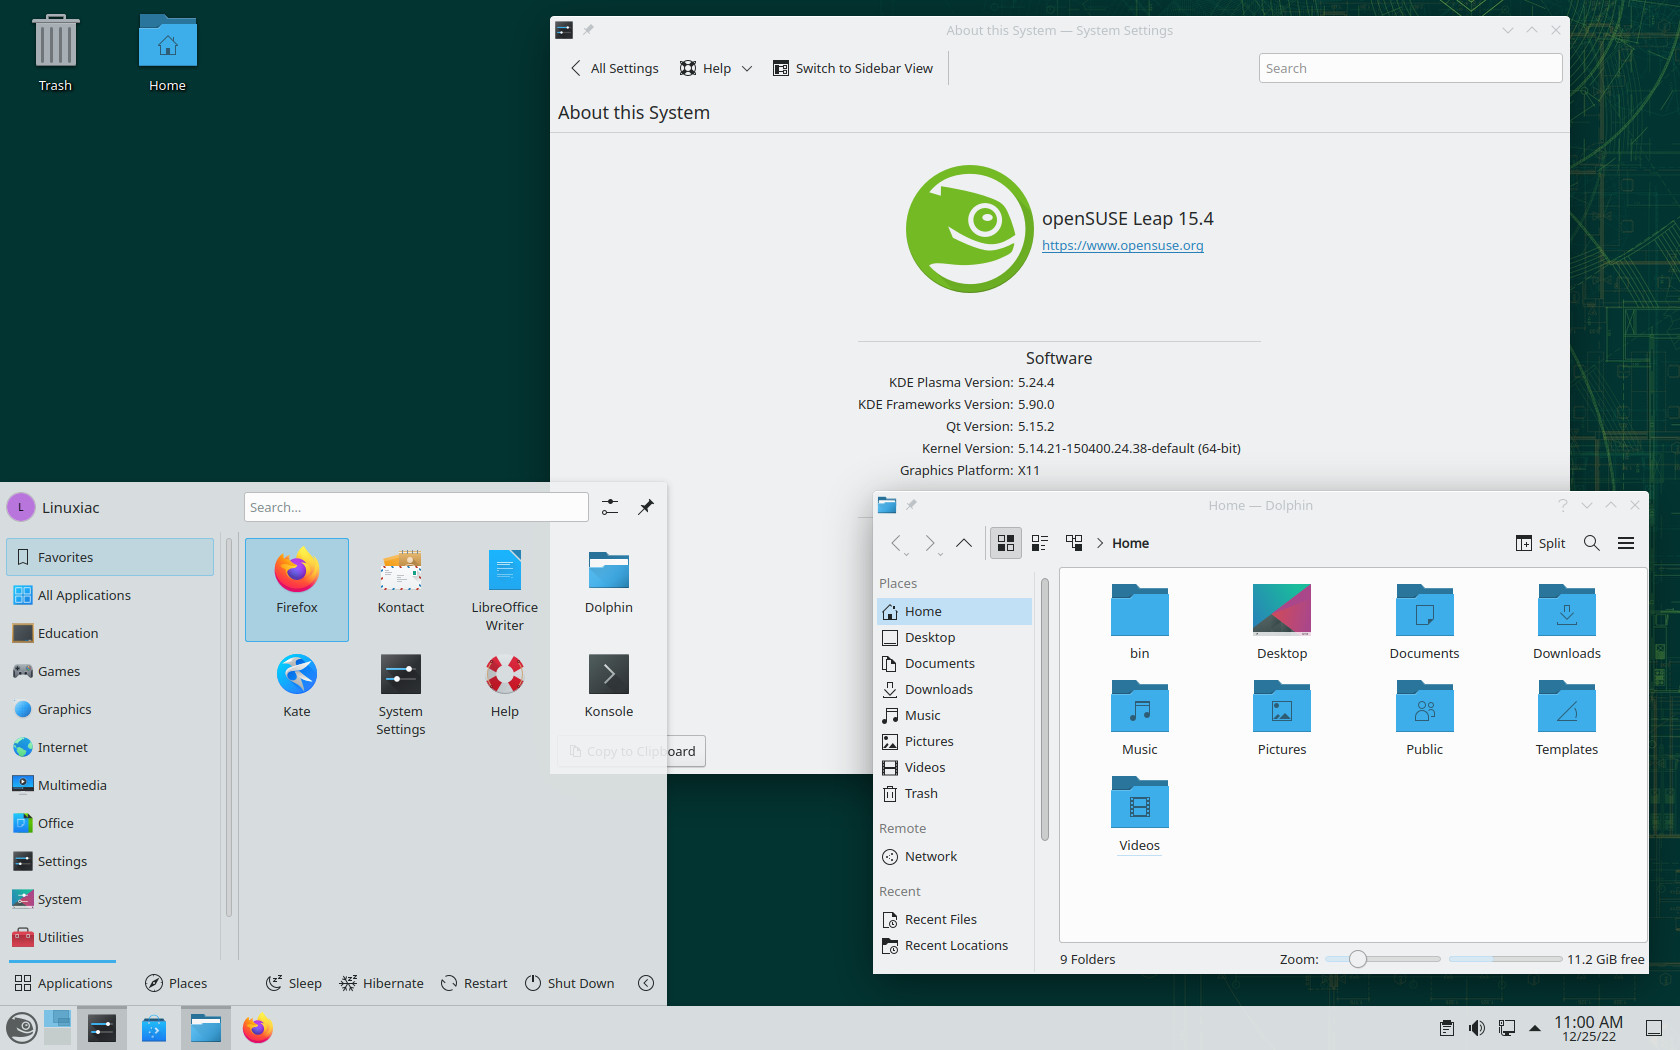
Task: Switch Dolphin to Details tree view
Action: coord(1074,543)
